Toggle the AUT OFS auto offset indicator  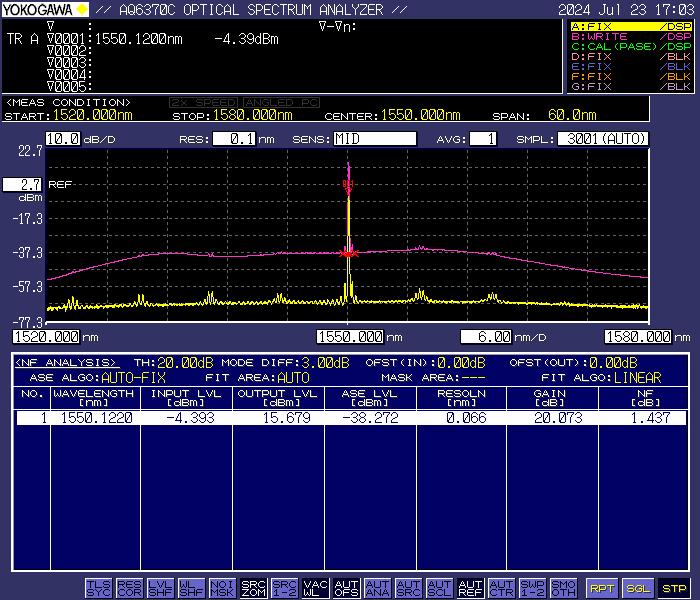(346, 588)
